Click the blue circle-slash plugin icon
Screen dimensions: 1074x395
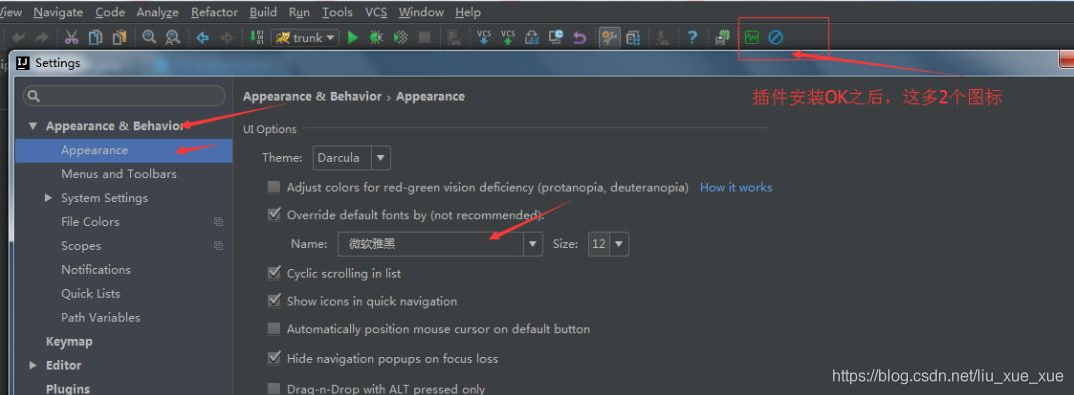pyautogui.click(x=775, y=38)
